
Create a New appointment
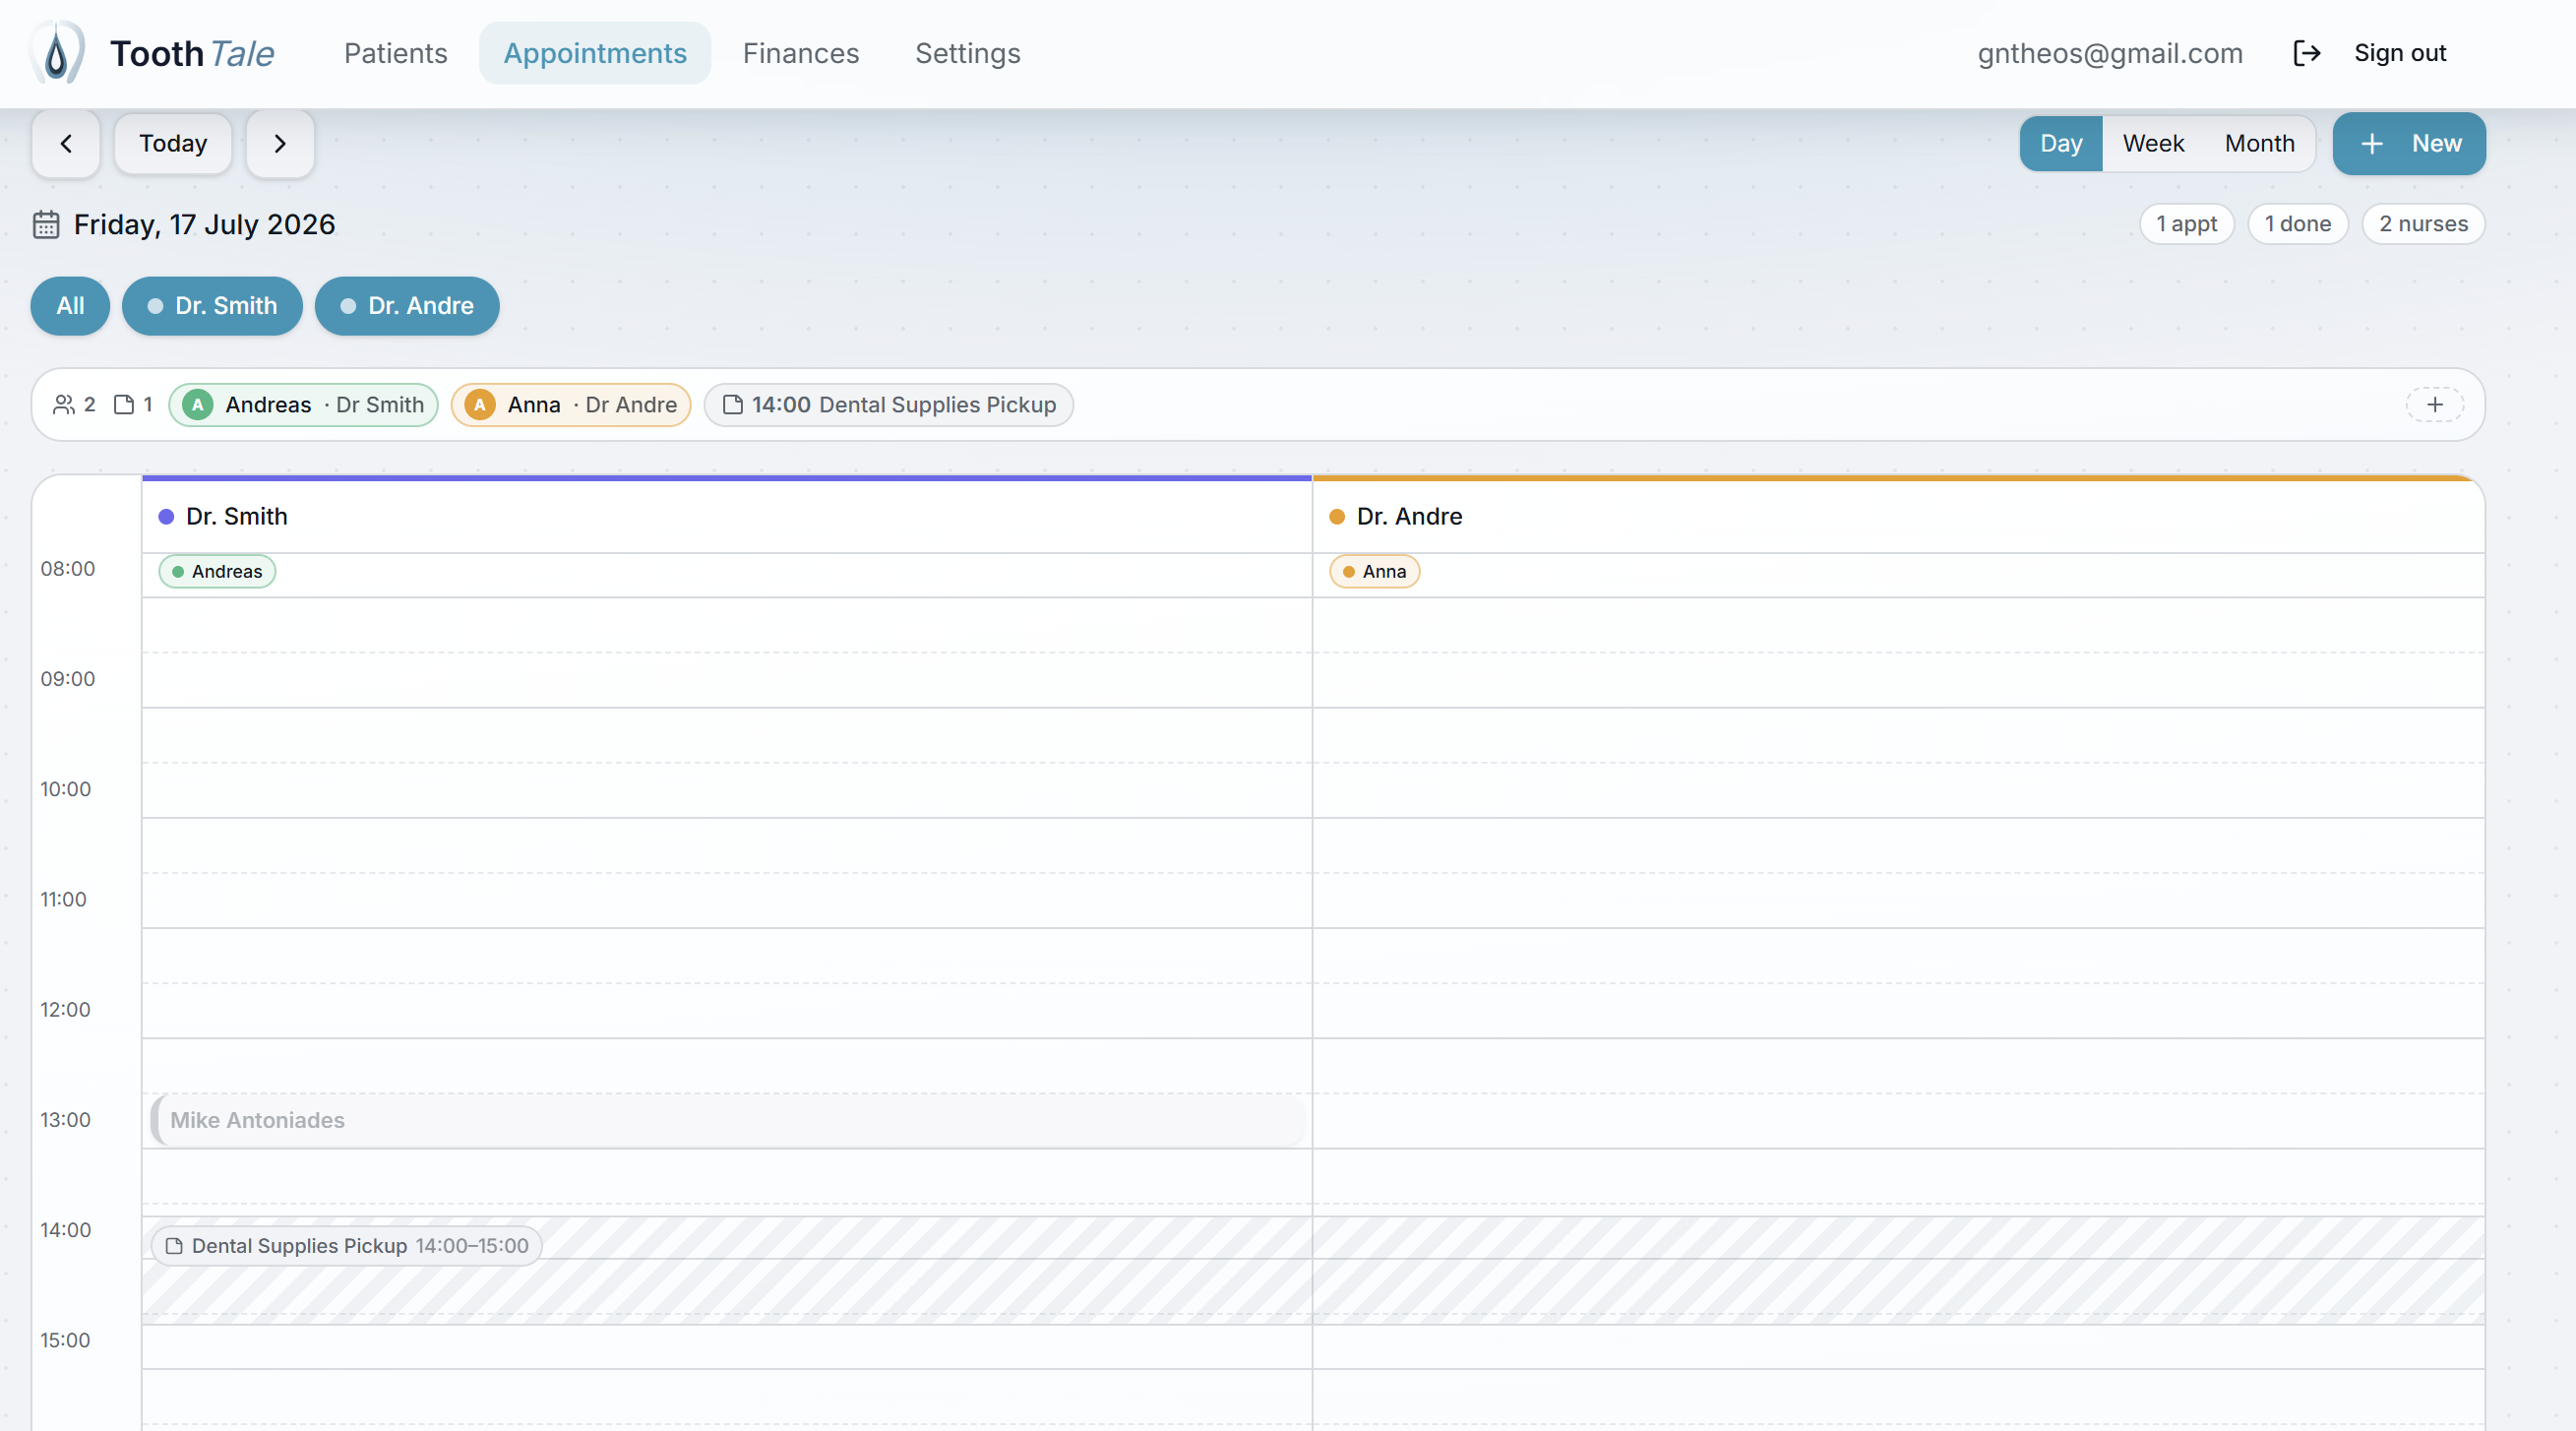pyautogui.click(x=2409, y=144)
